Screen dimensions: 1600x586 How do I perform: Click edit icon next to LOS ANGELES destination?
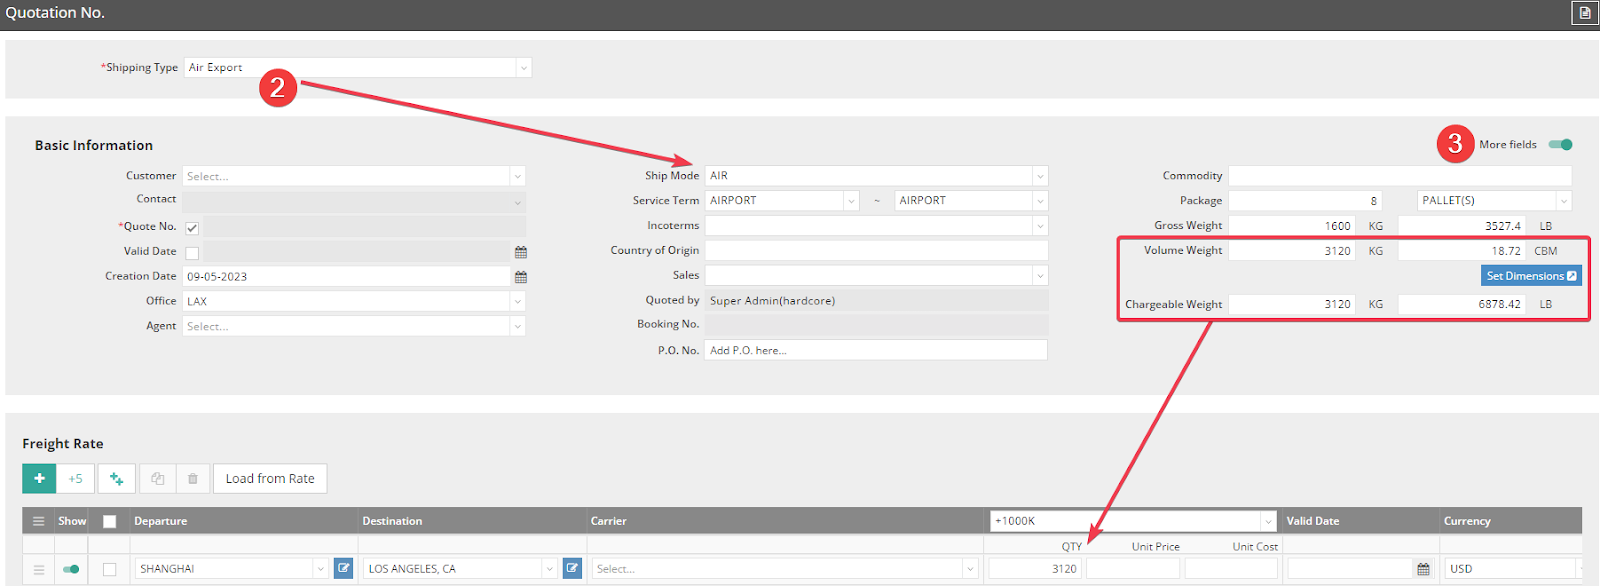(572, 568)
